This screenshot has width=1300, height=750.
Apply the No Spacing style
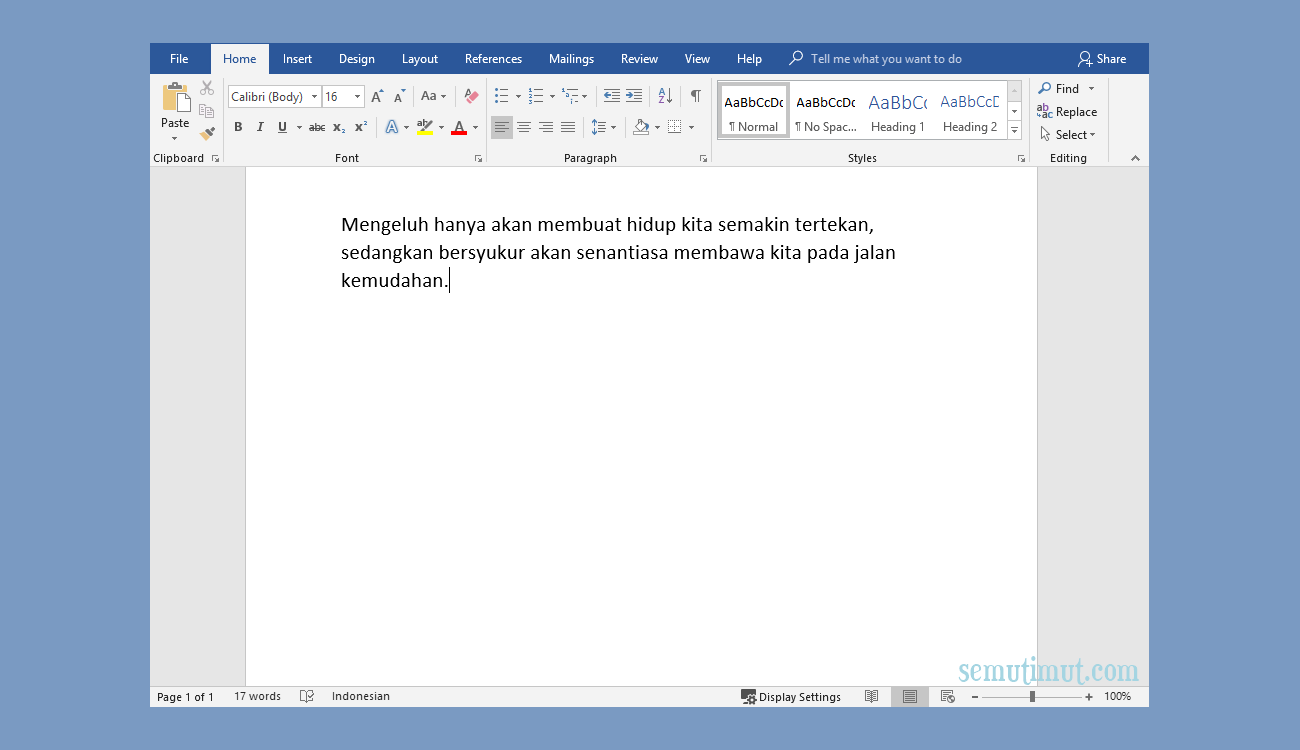pyautogui.click(x=825, y=110)
